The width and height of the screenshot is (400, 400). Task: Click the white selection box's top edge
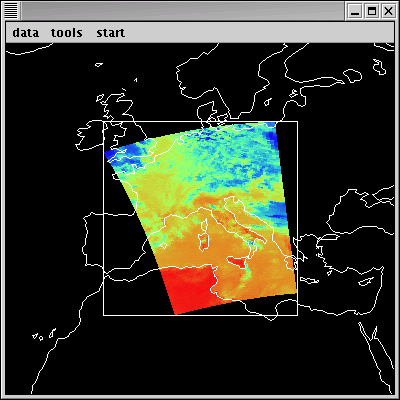200,122
